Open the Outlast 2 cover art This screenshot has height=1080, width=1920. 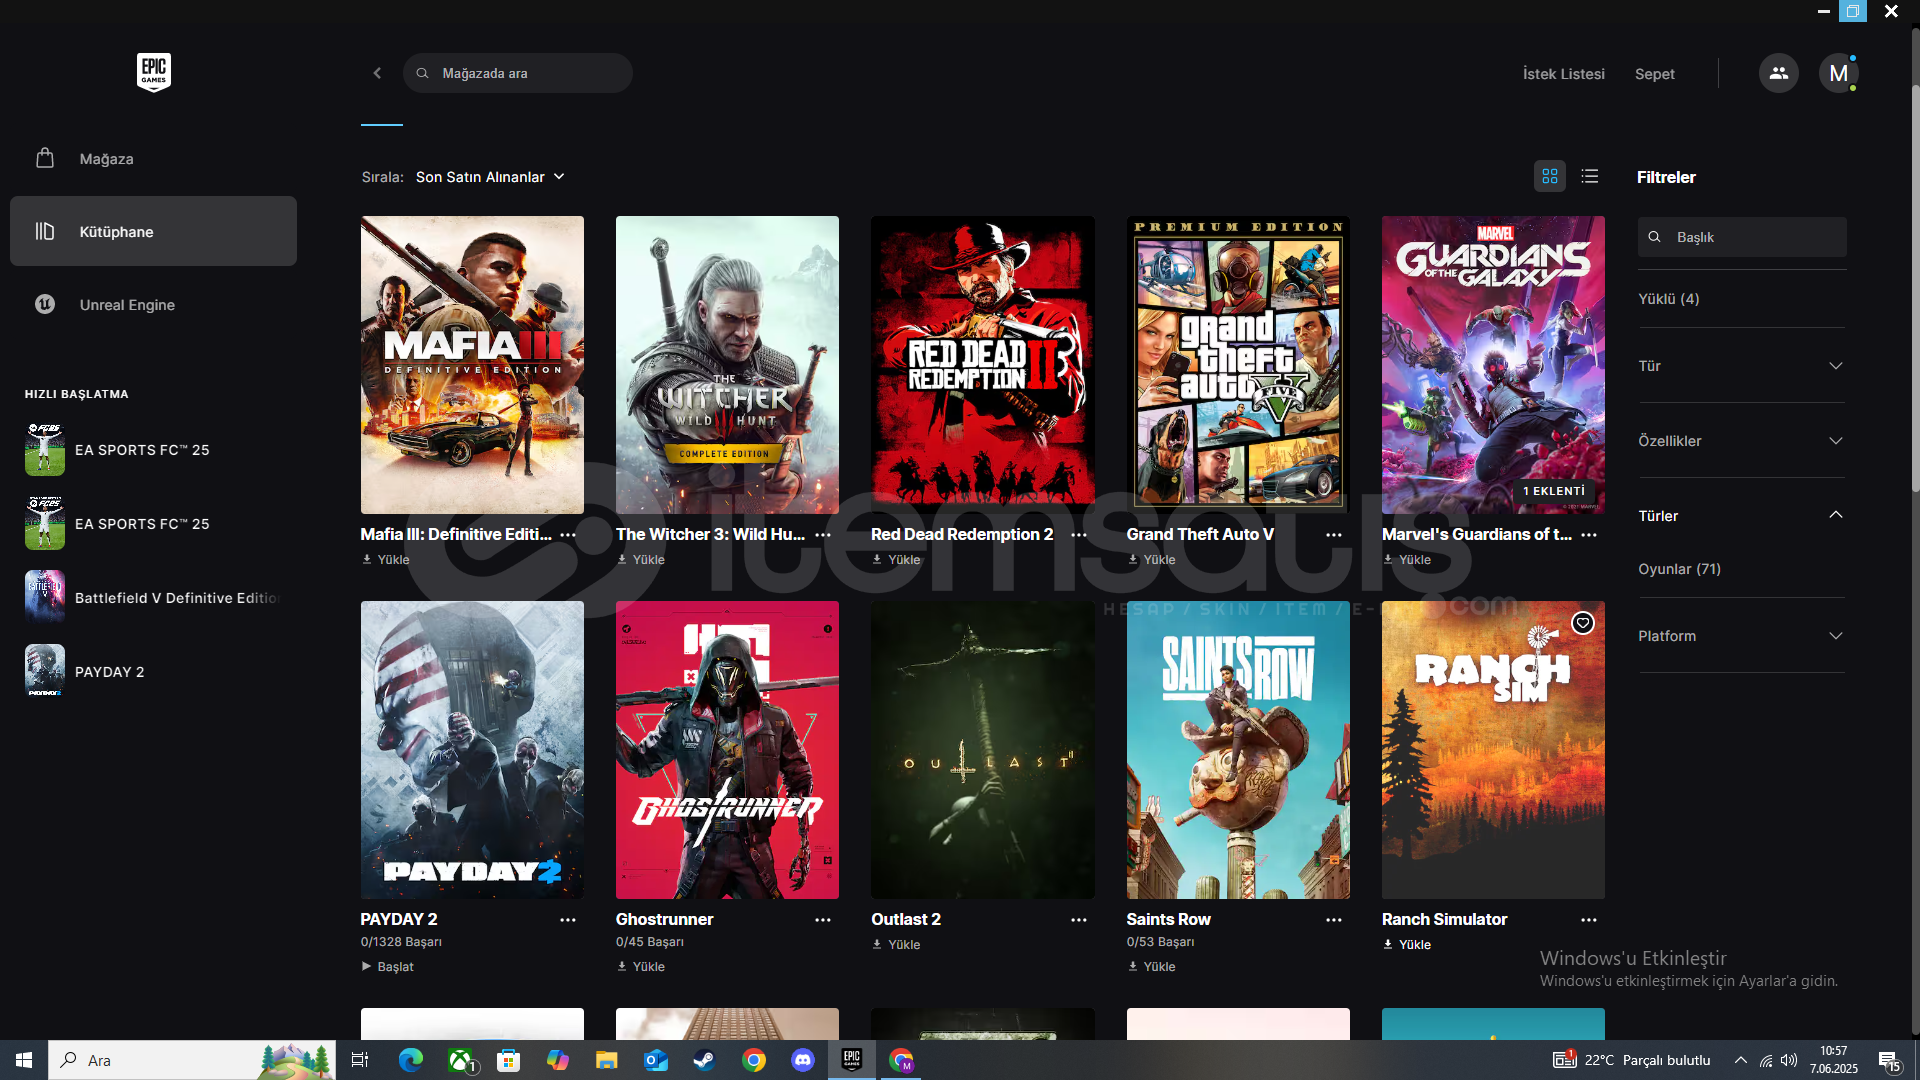tap(983, 750)
